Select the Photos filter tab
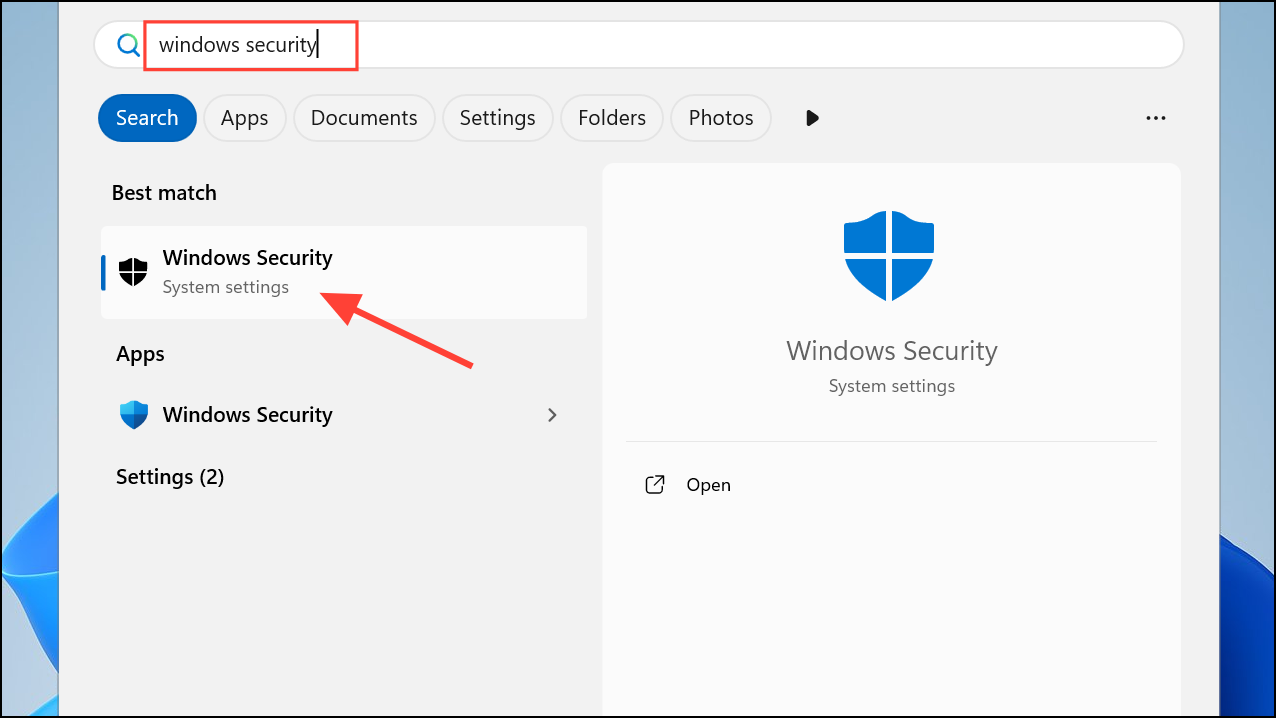The image size is (1276, 718). tap(720, 118)
